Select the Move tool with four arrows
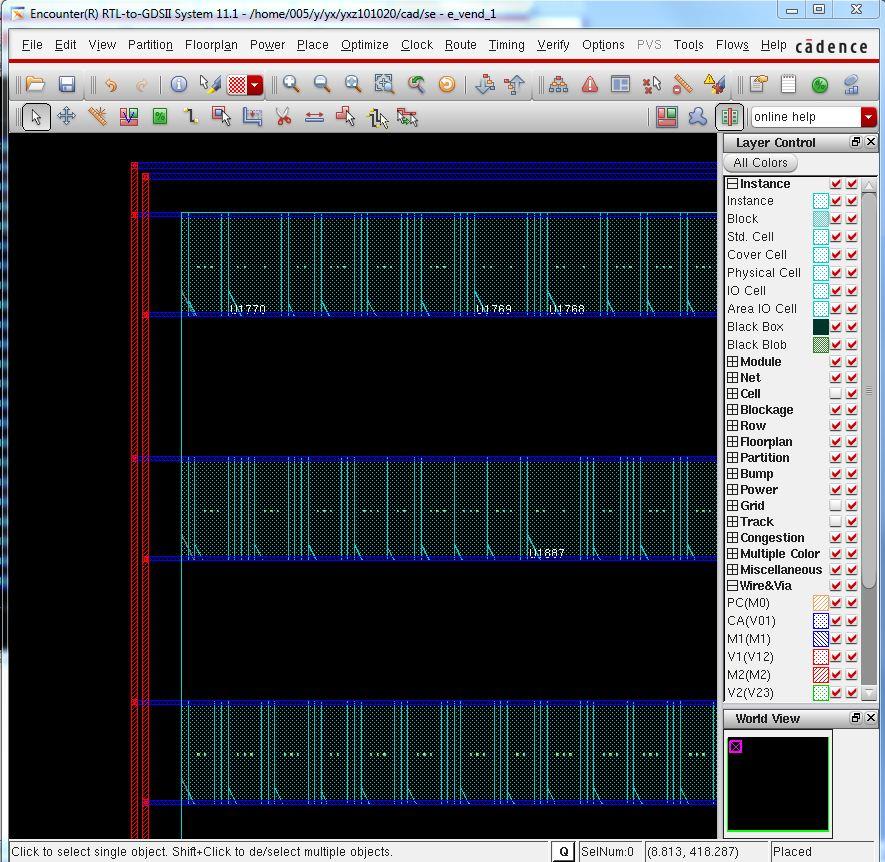The height and width of the screenshot is (862, 885). (66, 117)
